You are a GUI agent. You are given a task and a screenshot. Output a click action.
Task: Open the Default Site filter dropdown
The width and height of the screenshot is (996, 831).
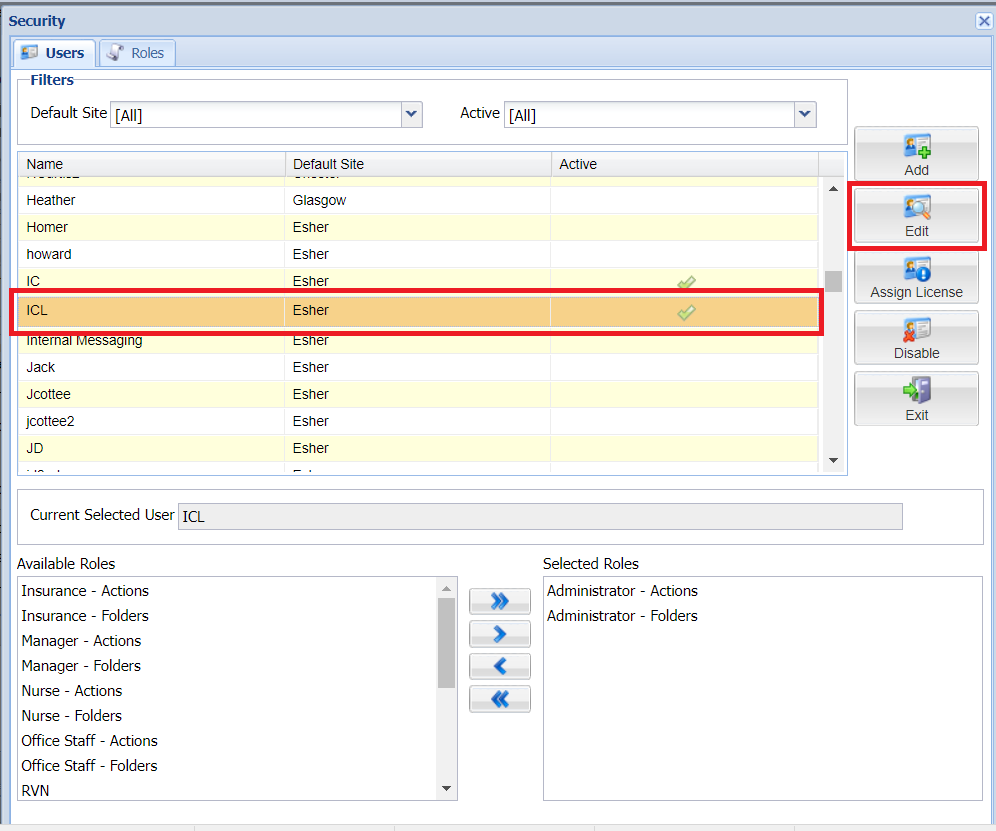(412, 114)
